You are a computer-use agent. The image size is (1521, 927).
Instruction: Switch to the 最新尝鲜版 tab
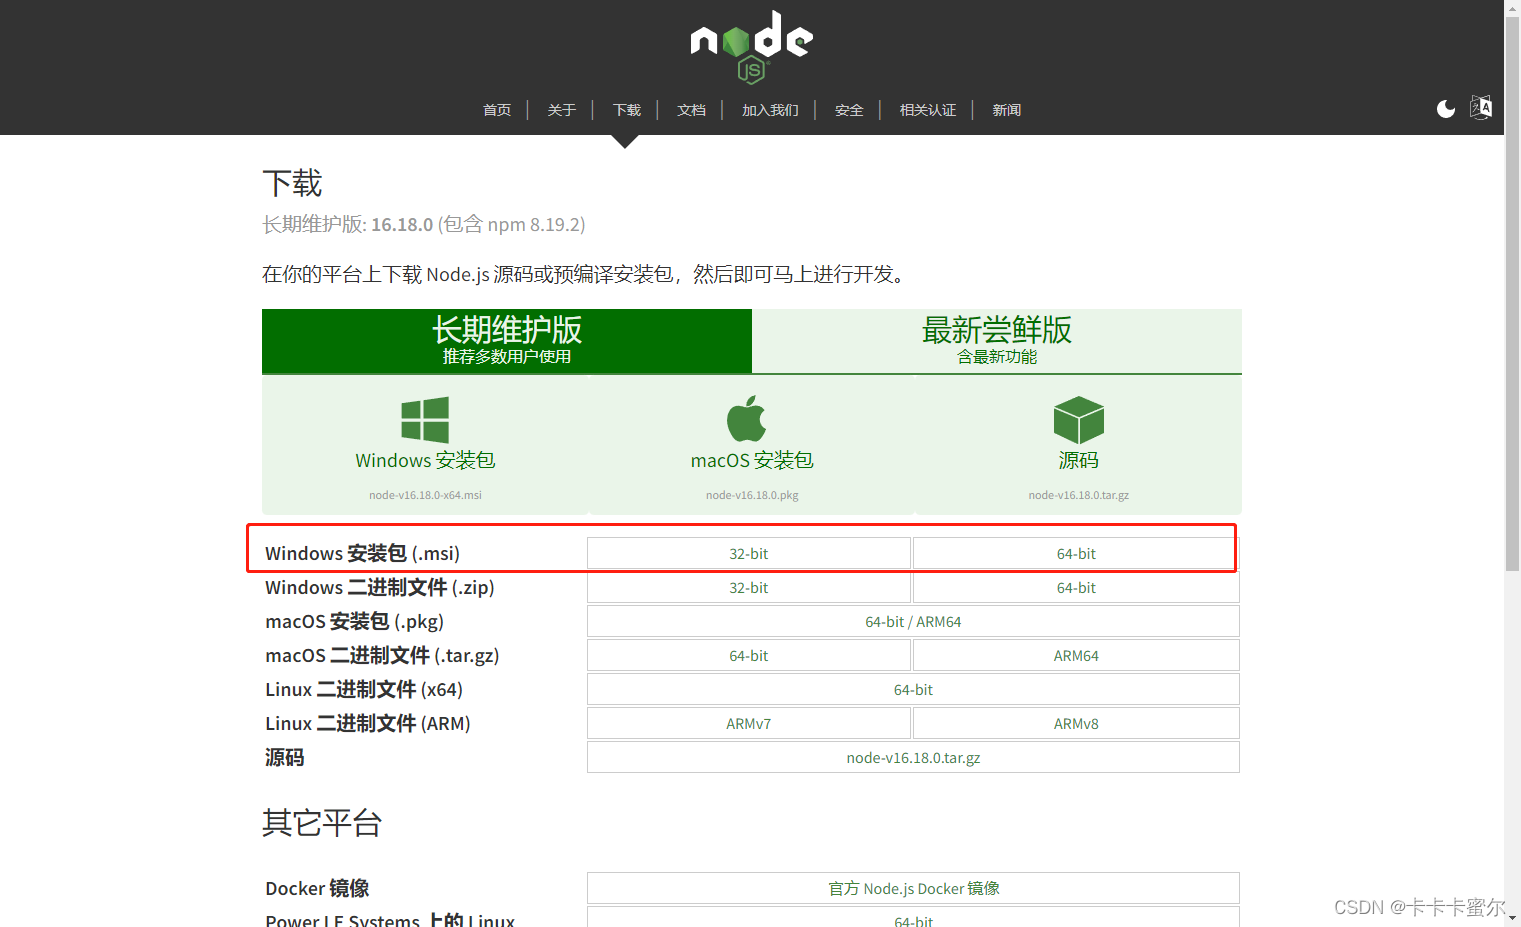coord(997,341)
